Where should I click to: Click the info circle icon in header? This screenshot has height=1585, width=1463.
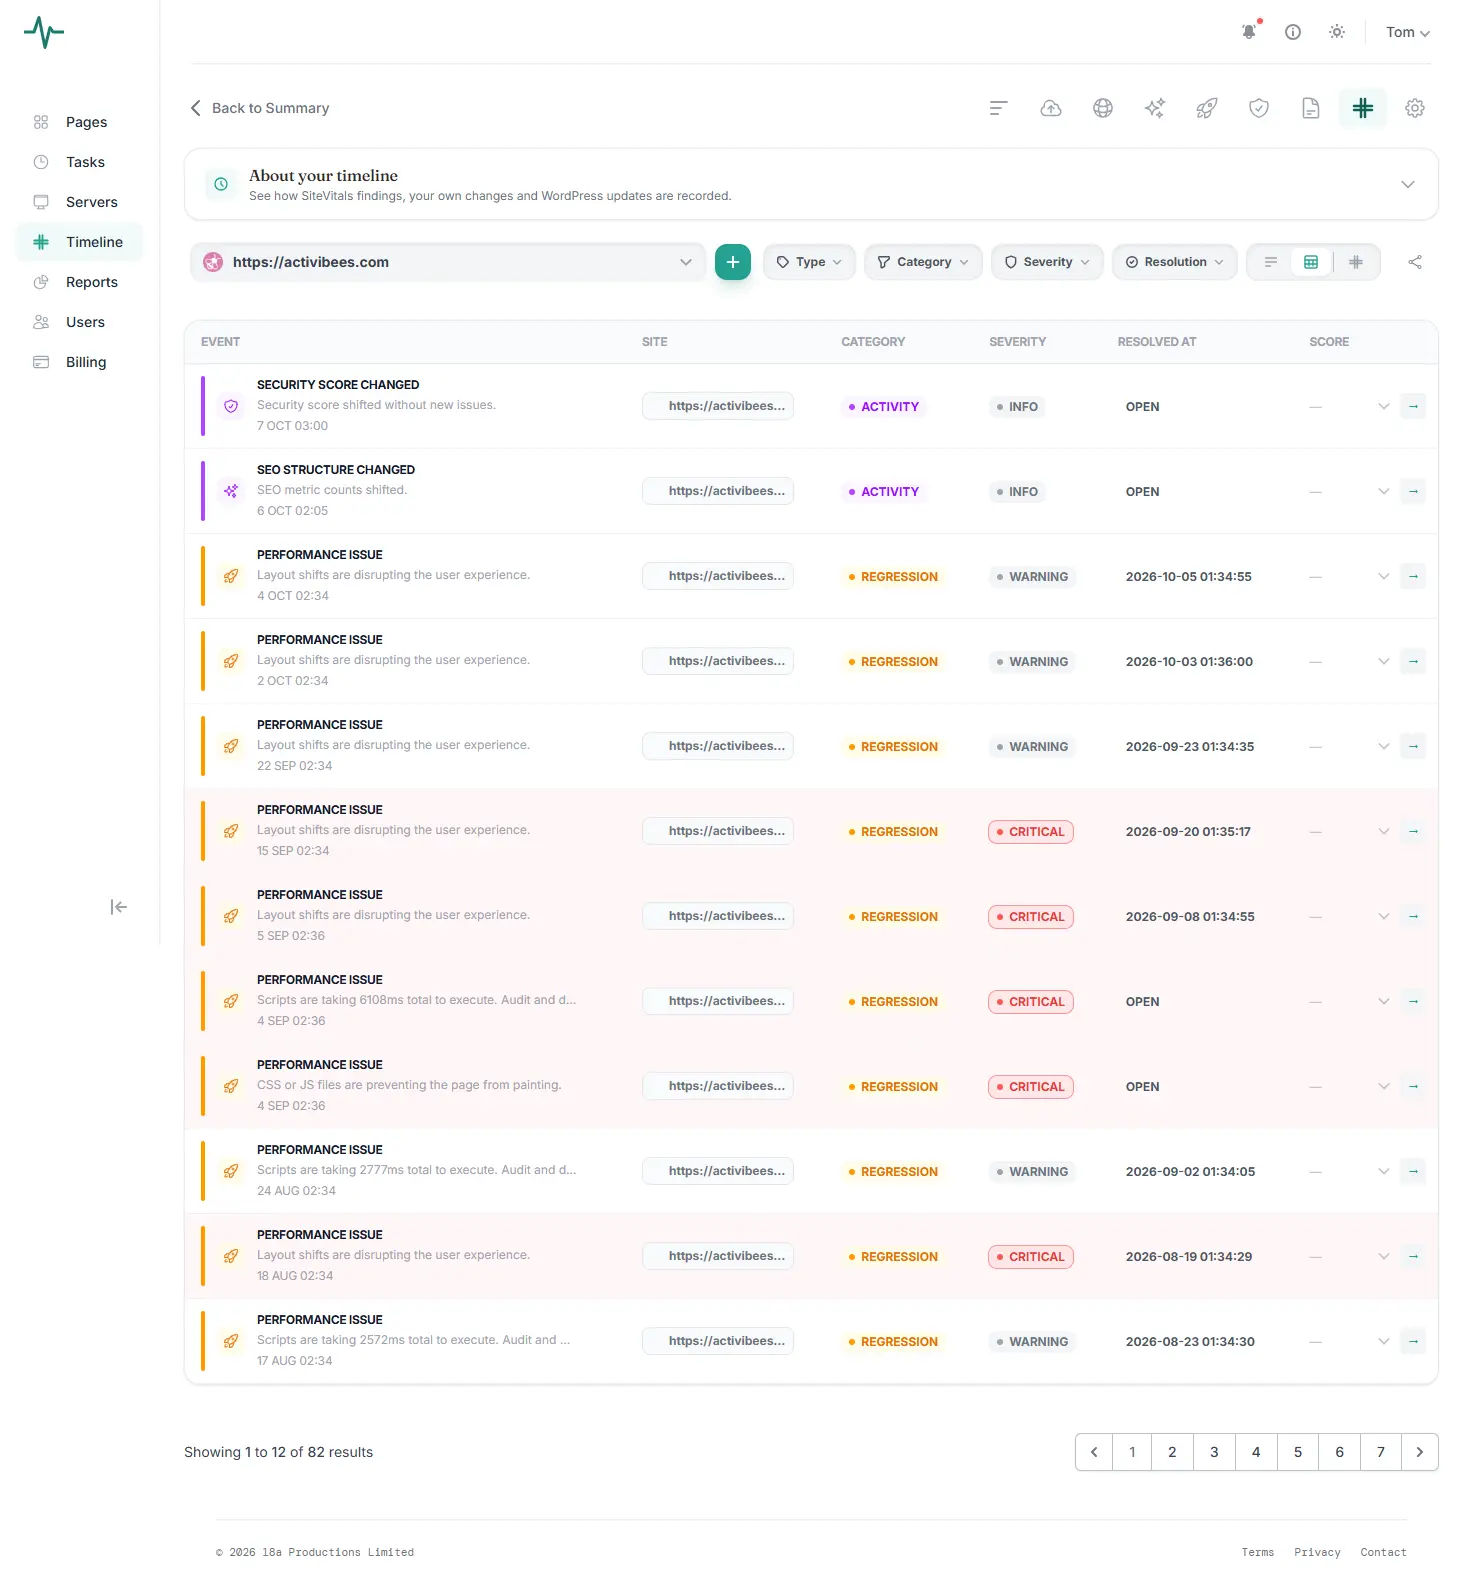click(x=1293, y=32)
